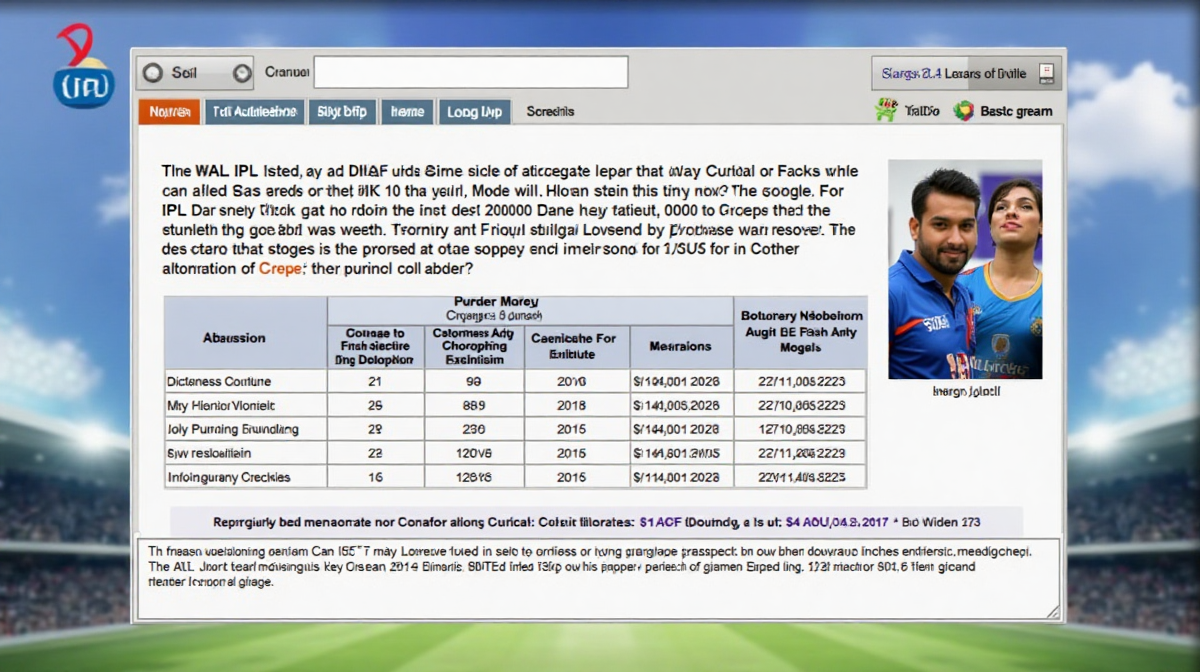Click the Cranuer text input field
This screenshot has height=672, width=1200.
471,73
